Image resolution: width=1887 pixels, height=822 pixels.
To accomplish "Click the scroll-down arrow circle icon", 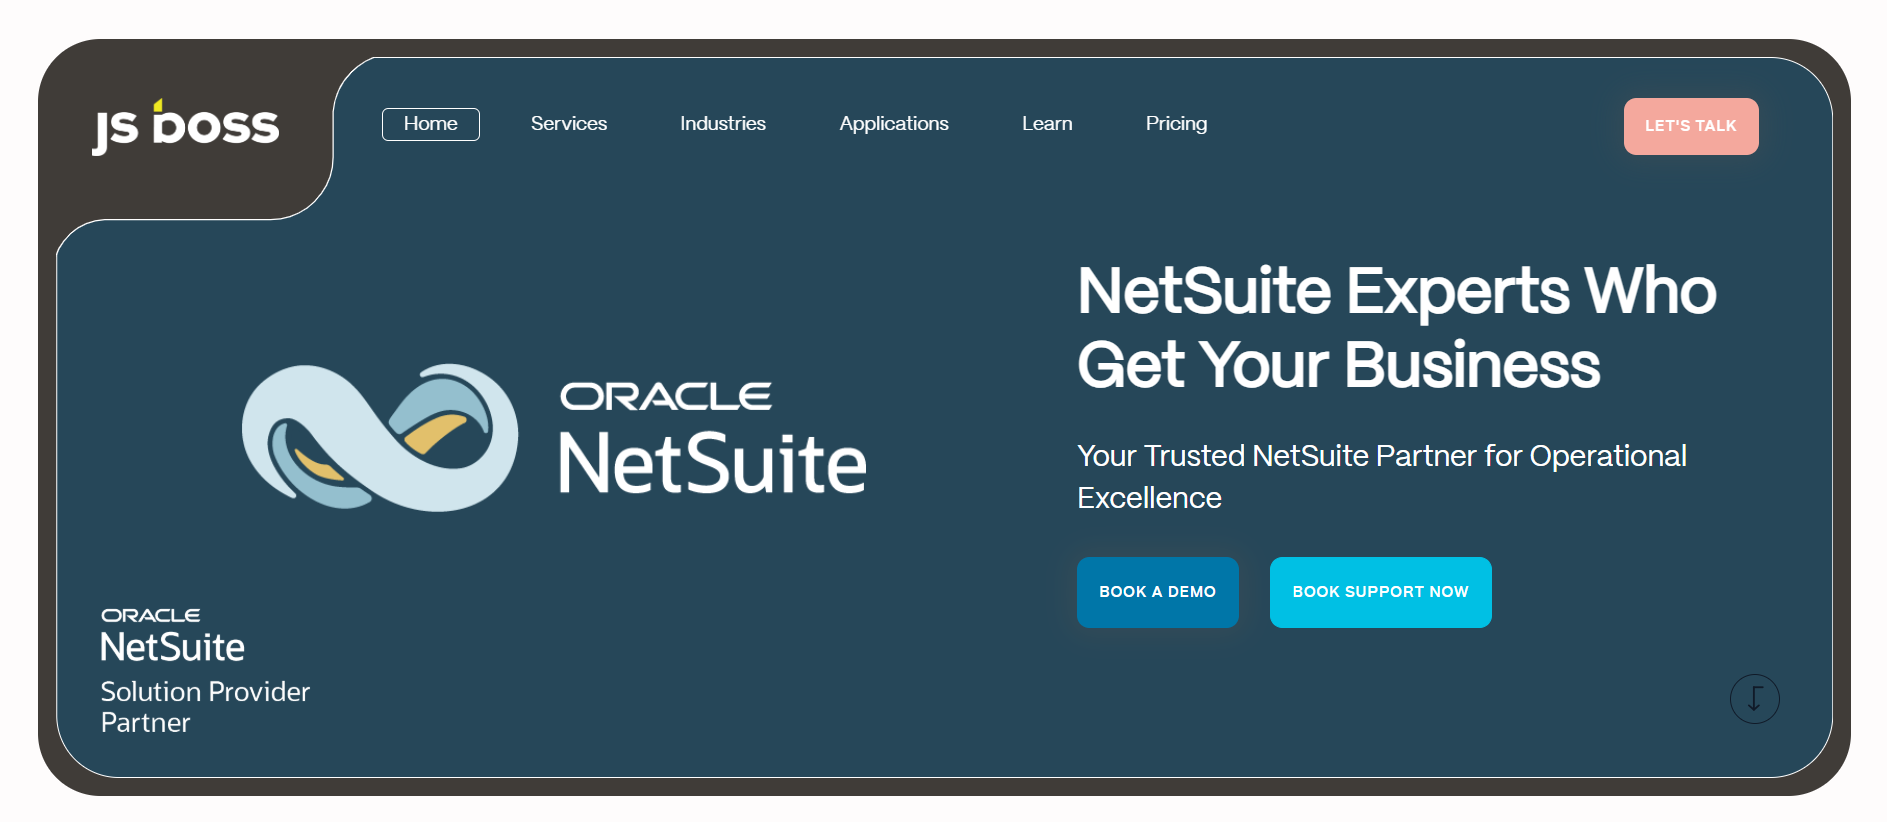I will tap(1754, 698).
